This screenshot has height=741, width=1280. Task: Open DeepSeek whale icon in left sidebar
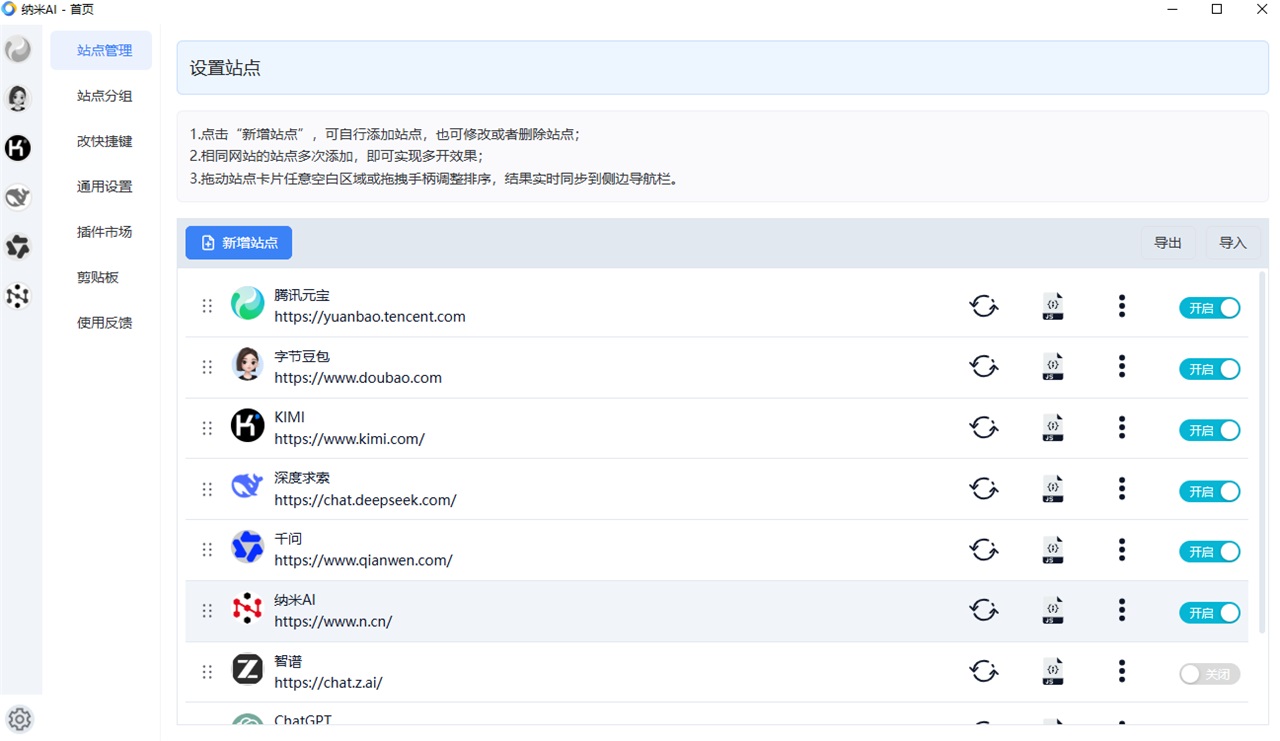(x=18, y=197)
